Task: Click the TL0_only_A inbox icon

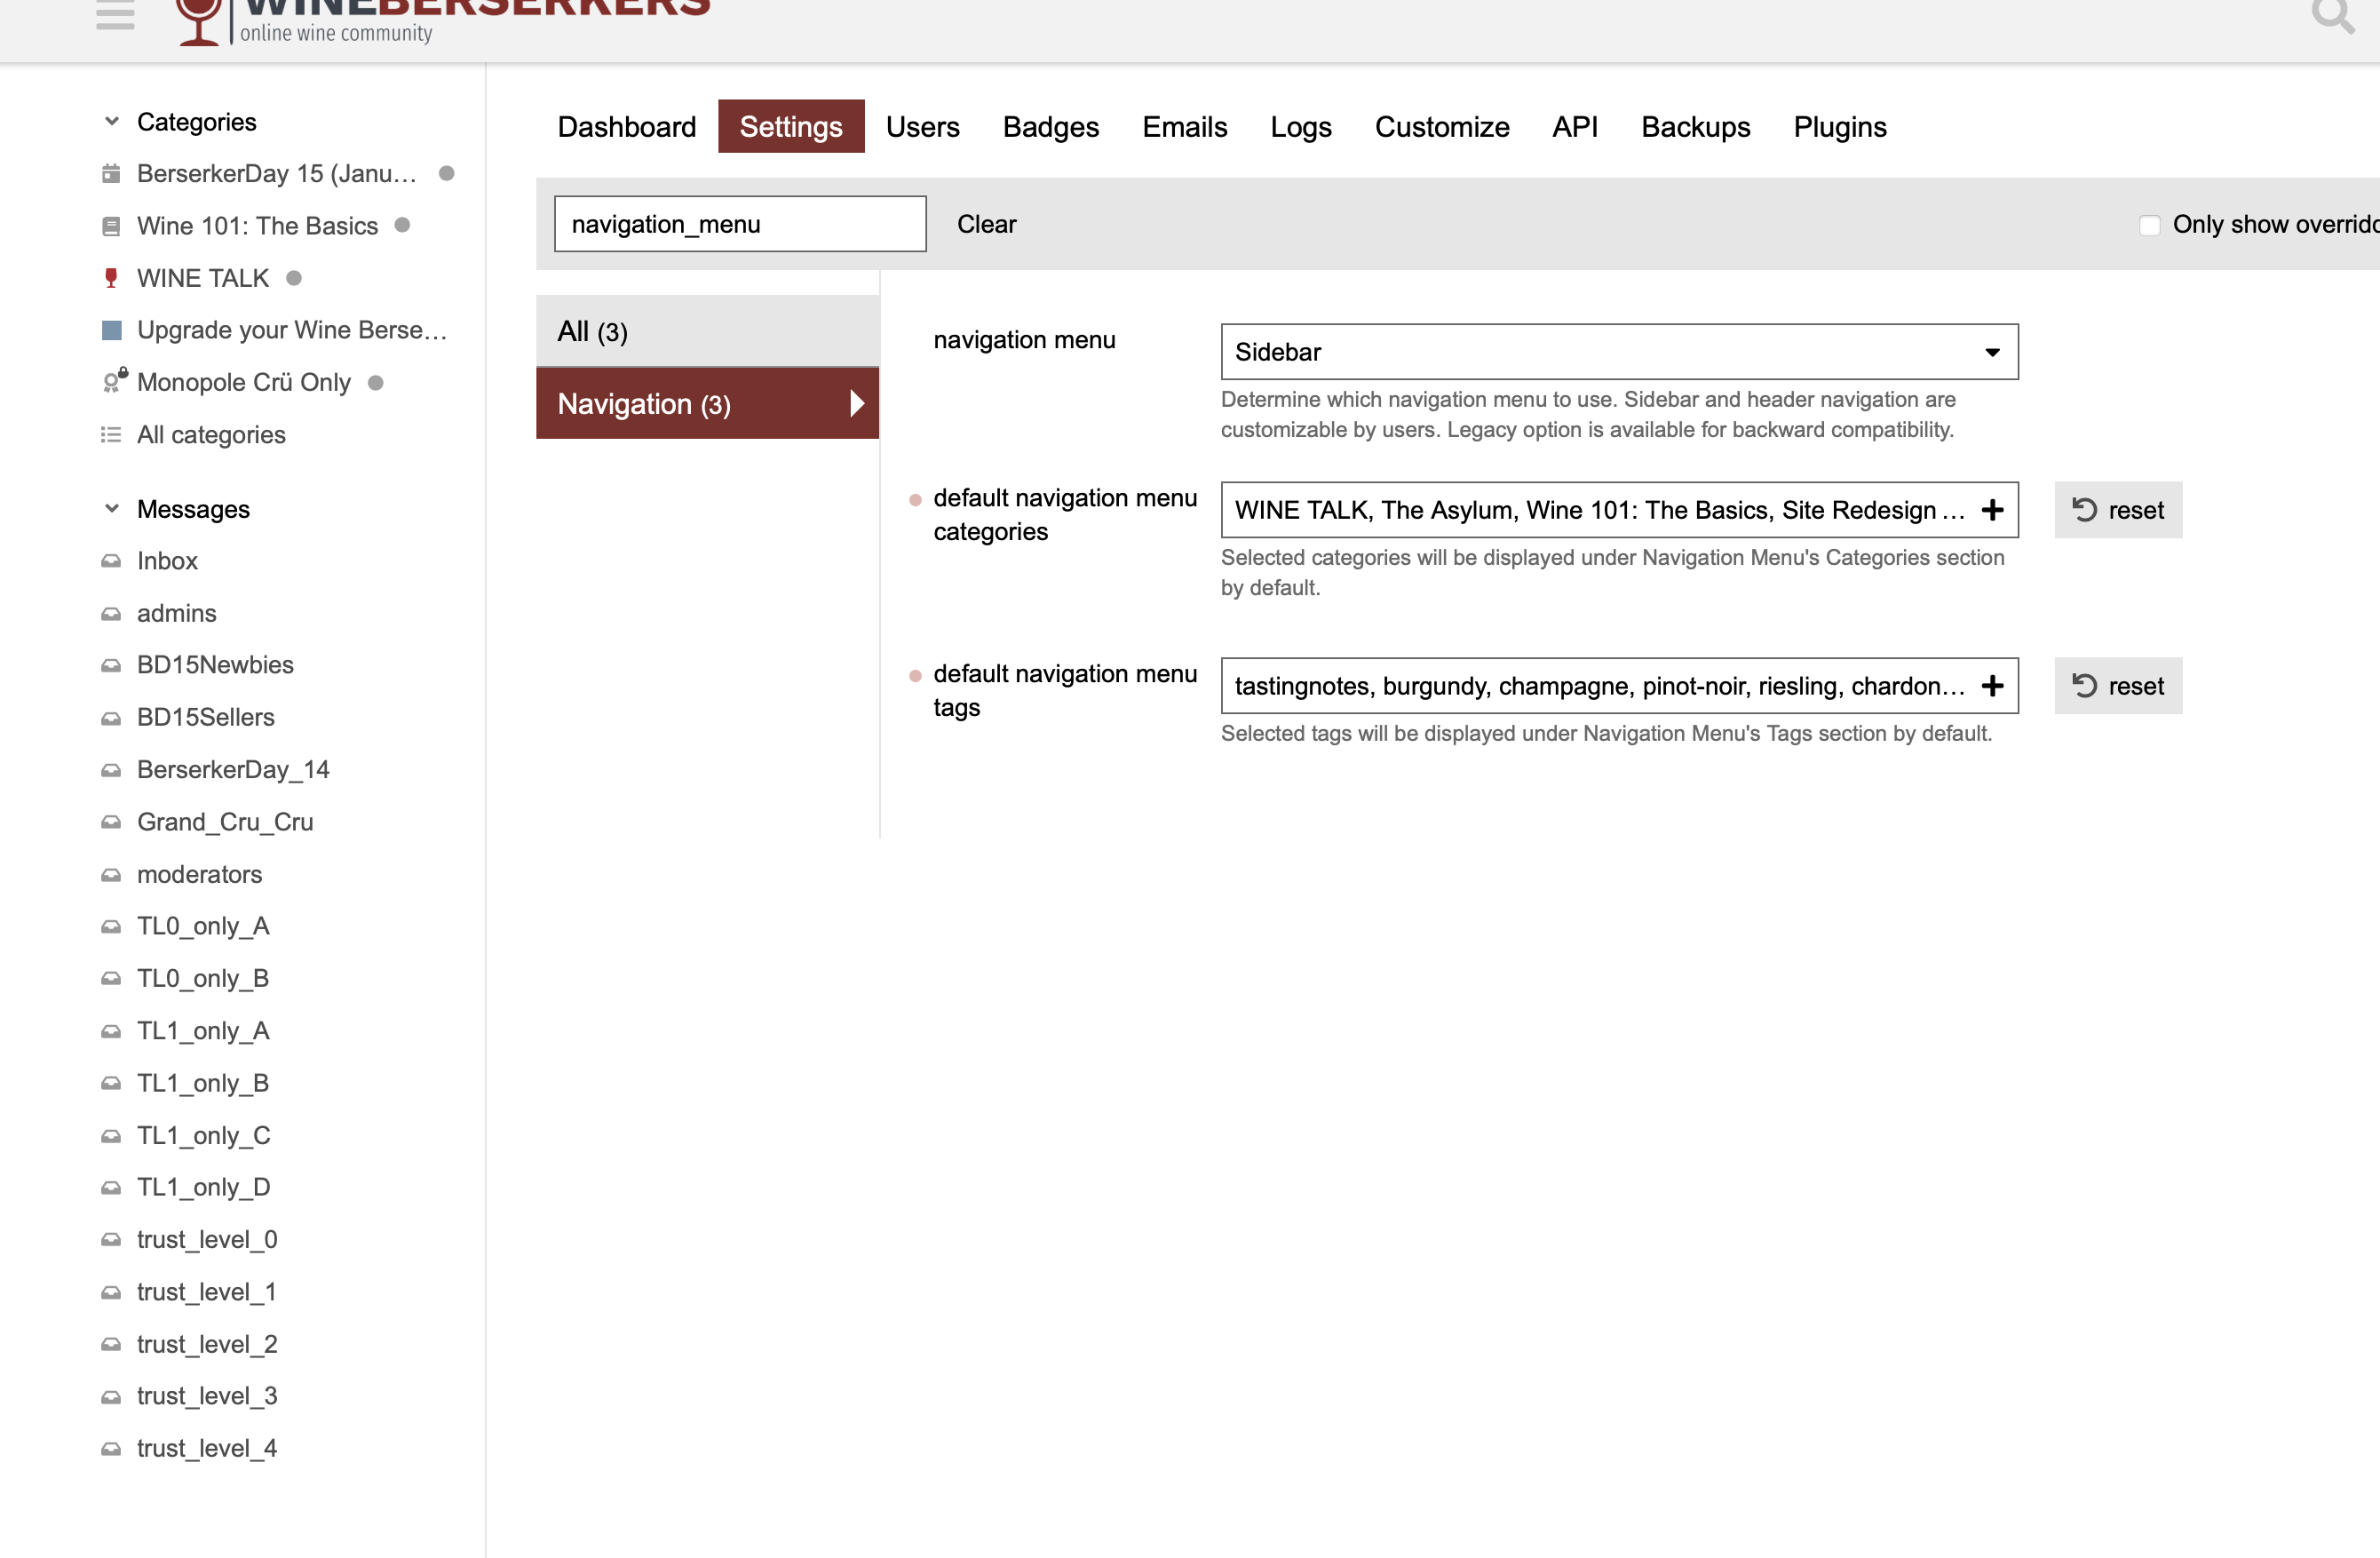Action: [x=111, y=926]
